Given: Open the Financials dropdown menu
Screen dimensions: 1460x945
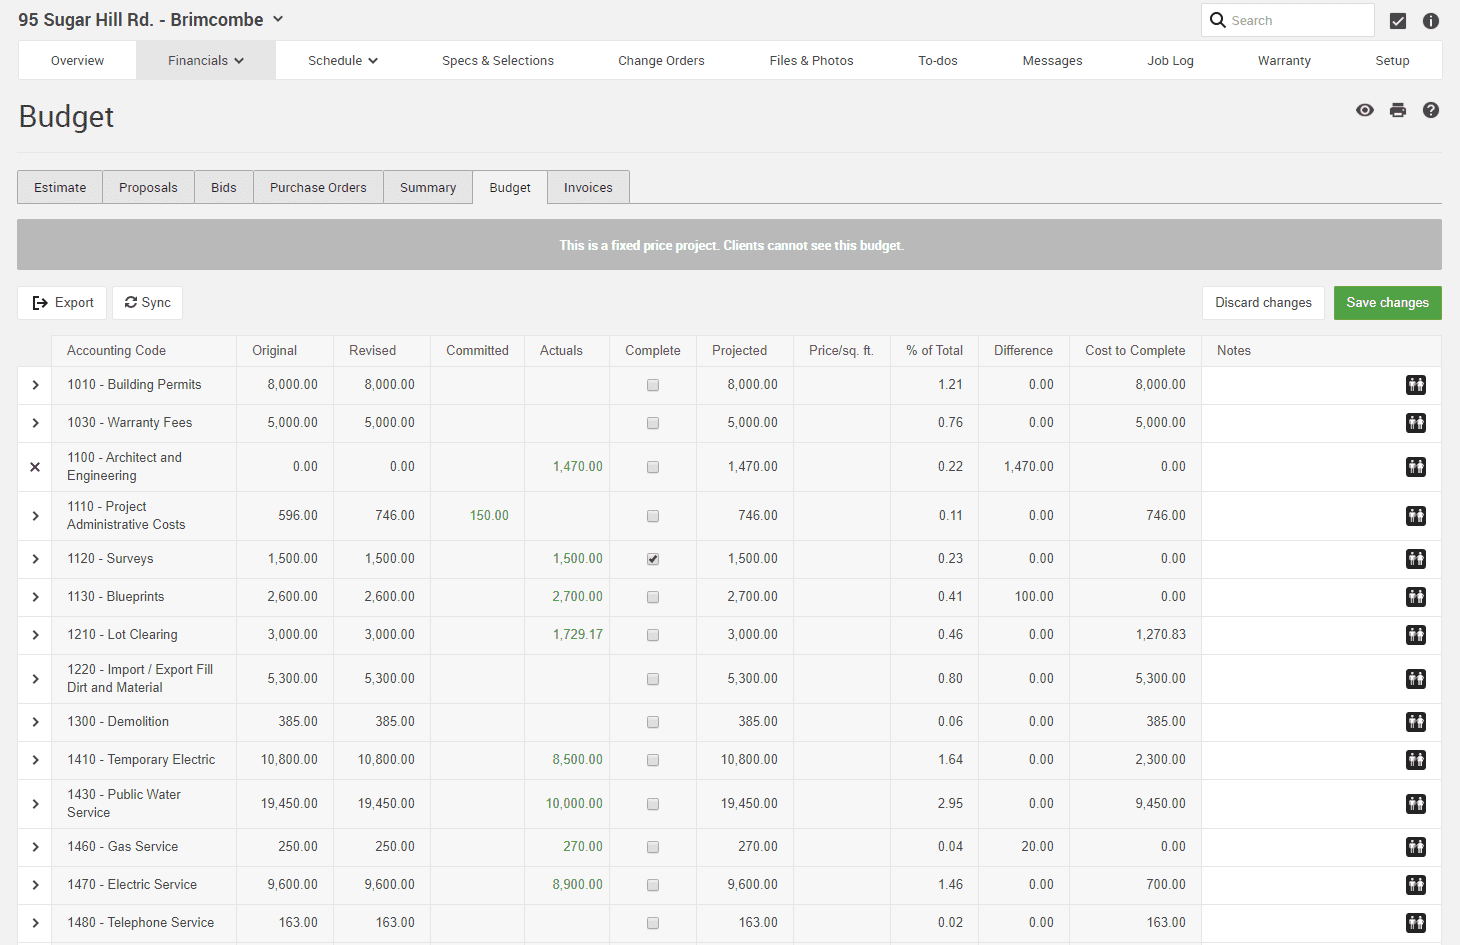Looking at the screenshot, I should (206, 61).
